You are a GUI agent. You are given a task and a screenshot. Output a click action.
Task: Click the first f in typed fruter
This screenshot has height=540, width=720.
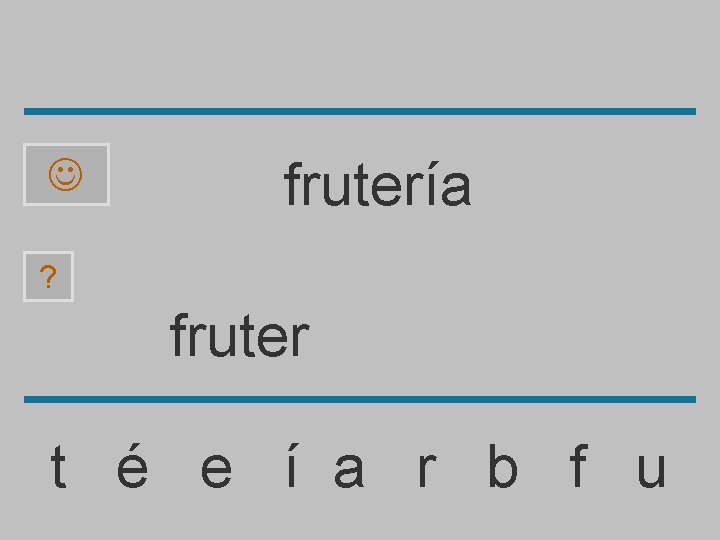click(x=179, y=336)
